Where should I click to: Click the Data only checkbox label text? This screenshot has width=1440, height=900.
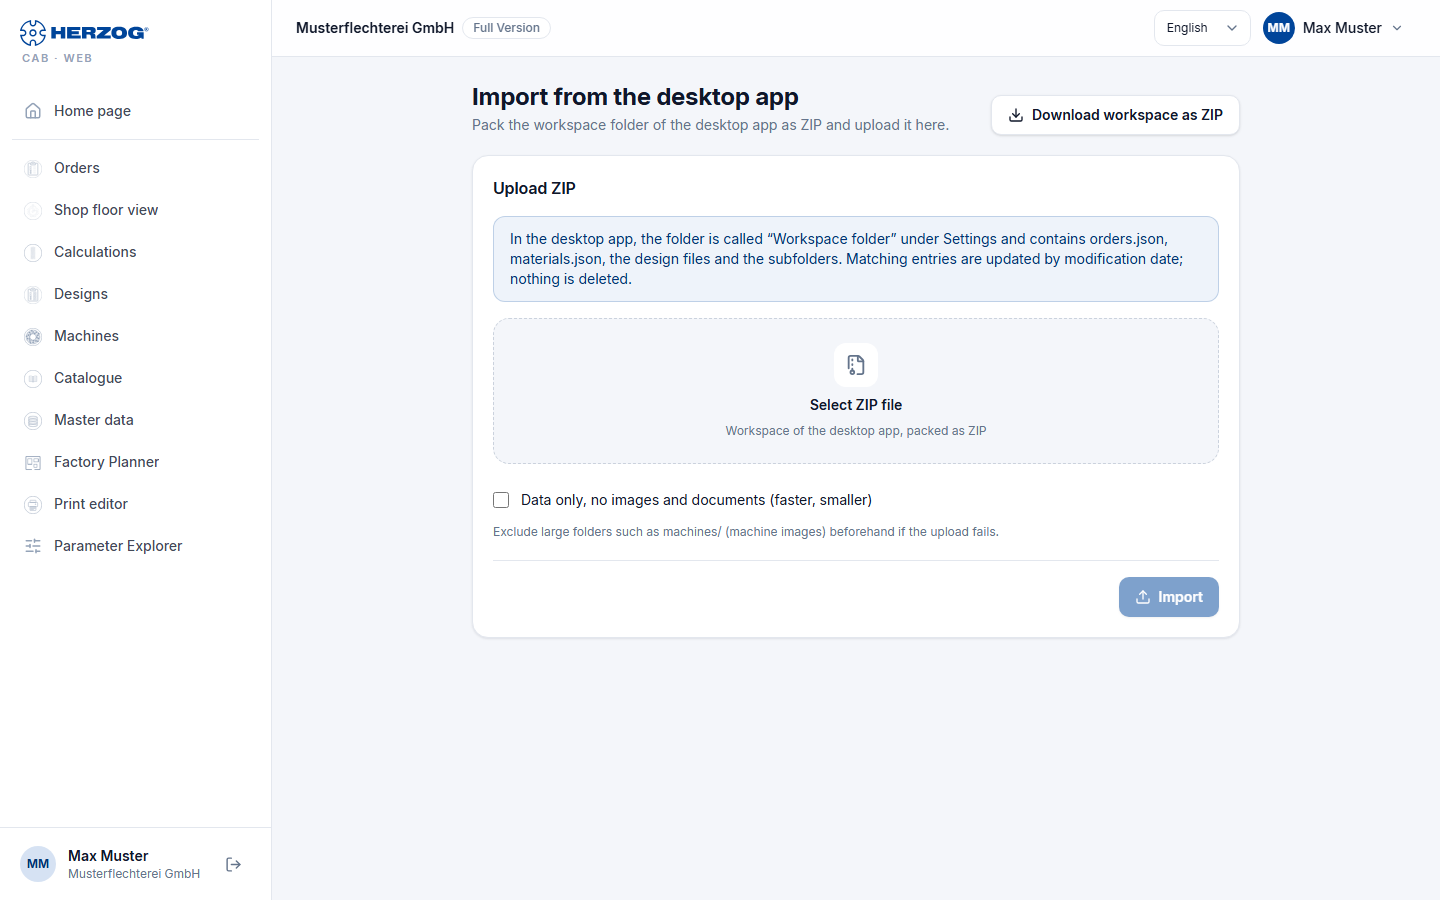point(696,500)
